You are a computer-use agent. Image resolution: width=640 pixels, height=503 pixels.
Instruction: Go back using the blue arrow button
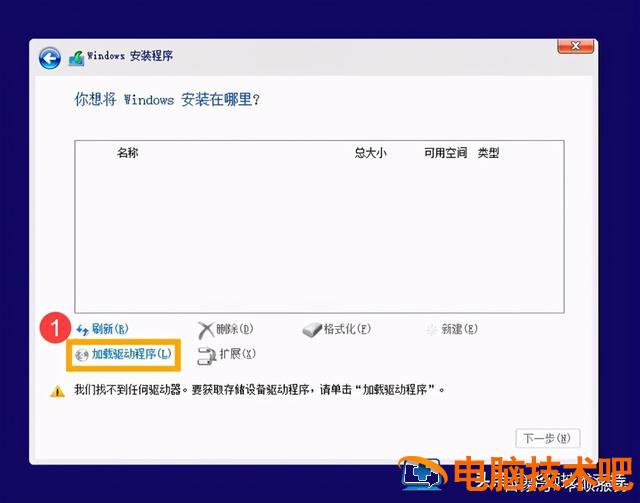point(50,58)
